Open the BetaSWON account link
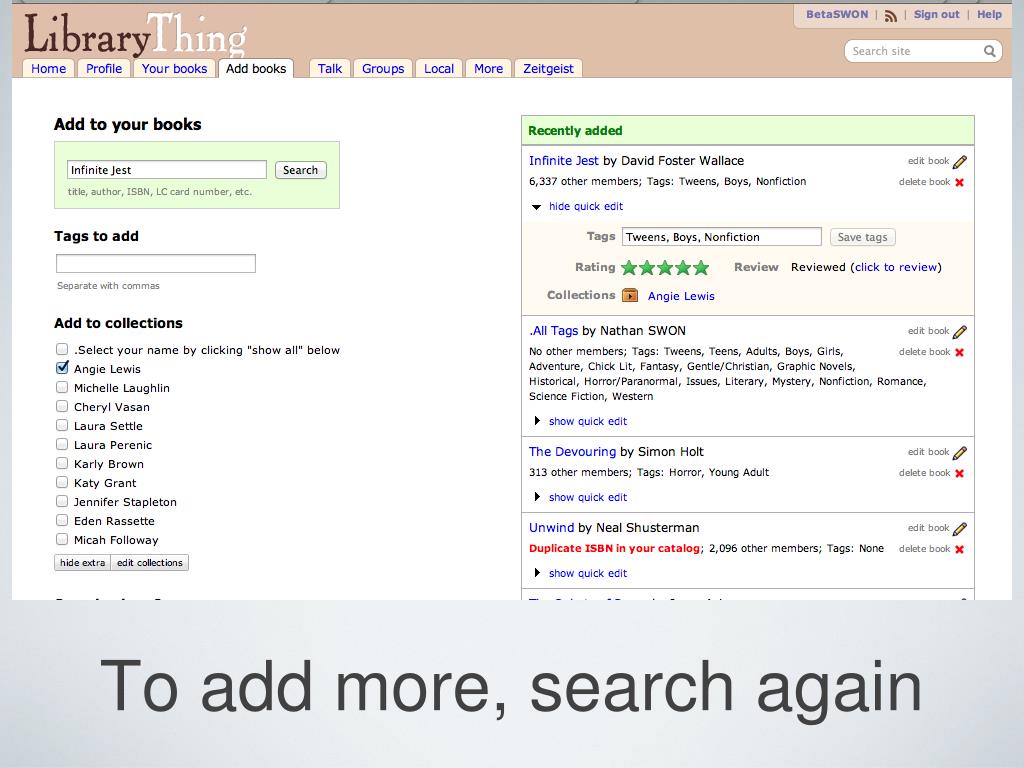Image resolution: width=1024 pixels, height=768 pixels. pyautogui.click(x=837, y=14)
